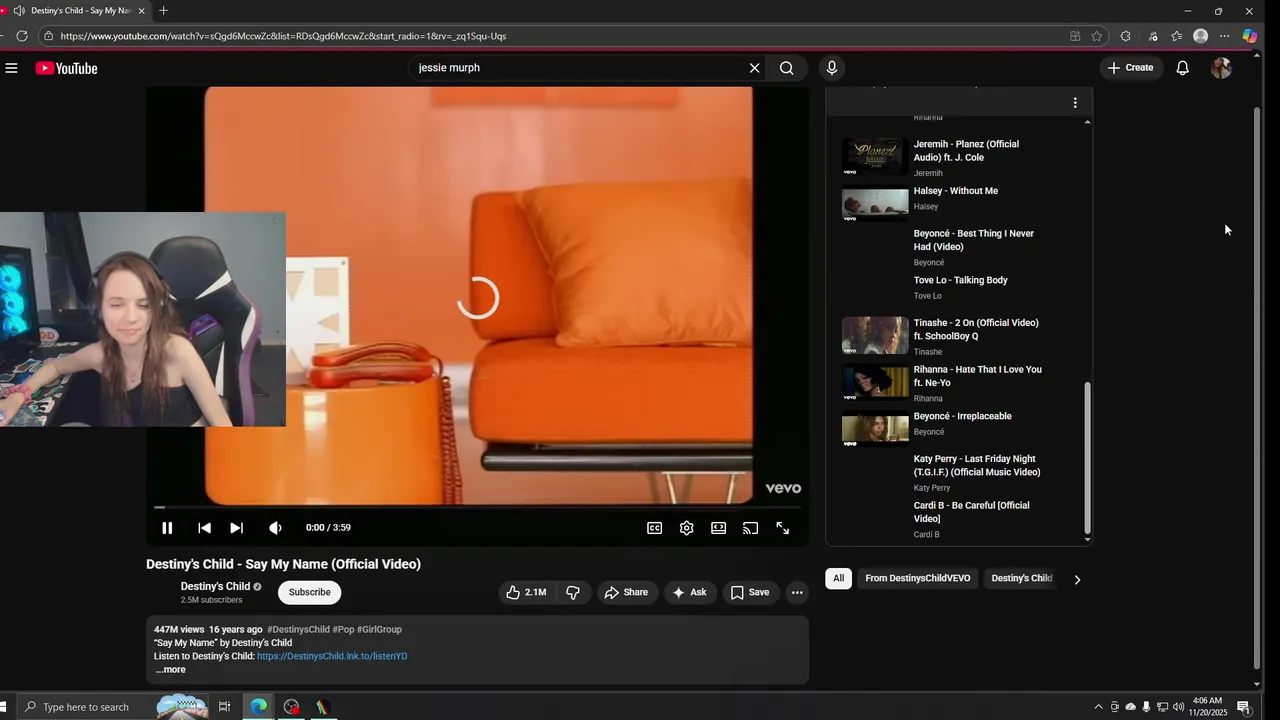Open the Destiny's Child channel name
Screen dimensions: 1280x720
[215, 586]
